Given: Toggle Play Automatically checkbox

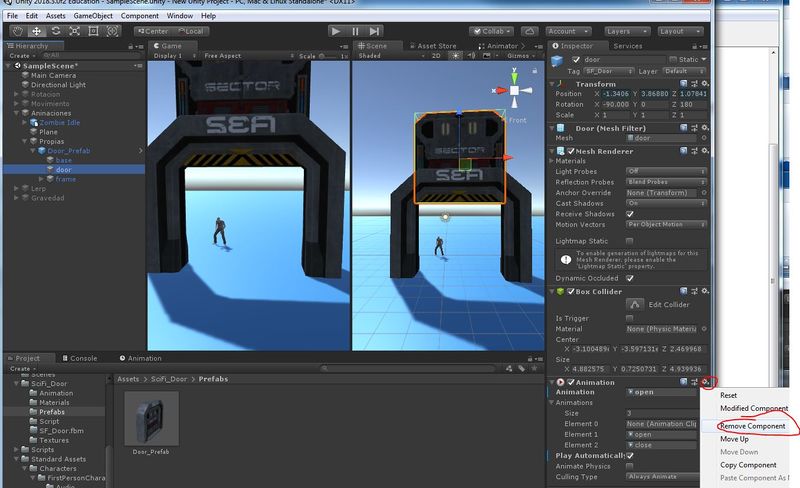Looking at the screenshot, I should (x=630, y=455).
